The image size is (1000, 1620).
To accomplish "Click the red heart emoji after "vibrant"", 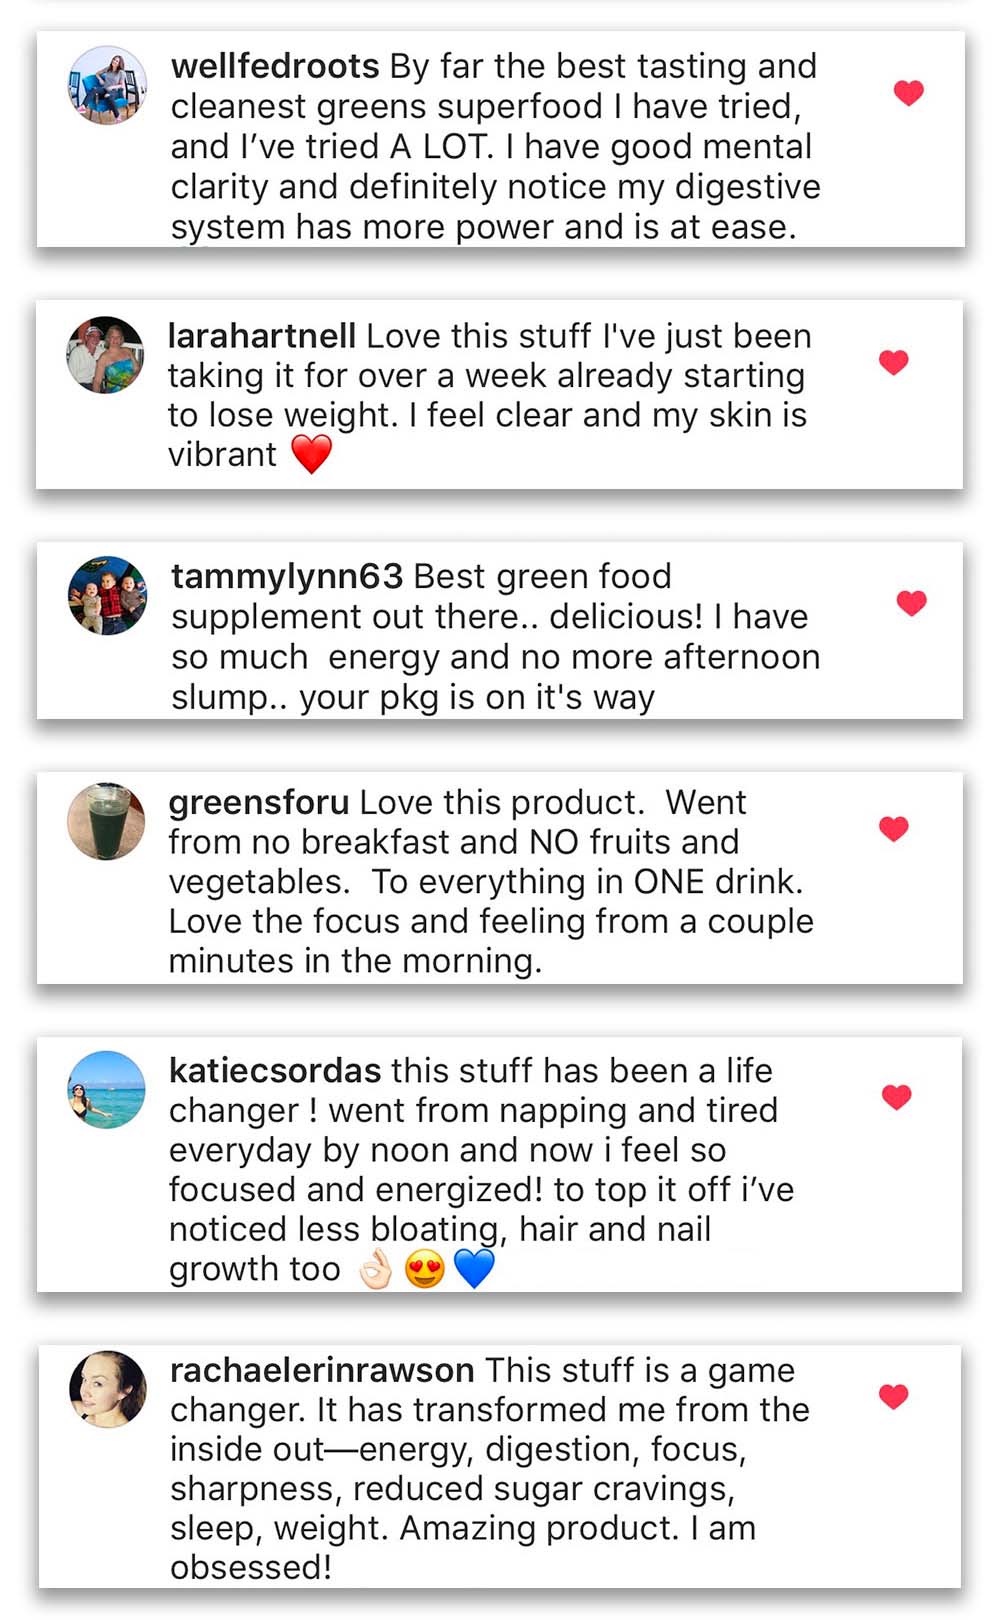I will point(311,455).
